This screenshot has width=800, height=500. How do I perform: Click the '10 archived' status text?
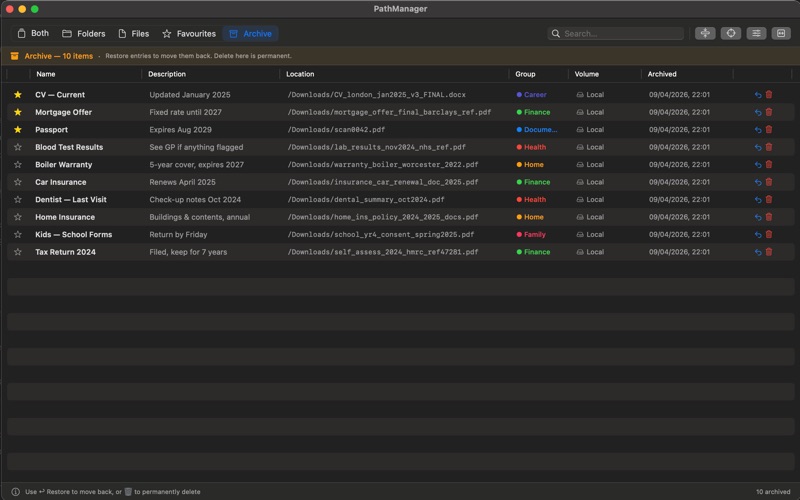pyautogui.click(x=773, y=492)
